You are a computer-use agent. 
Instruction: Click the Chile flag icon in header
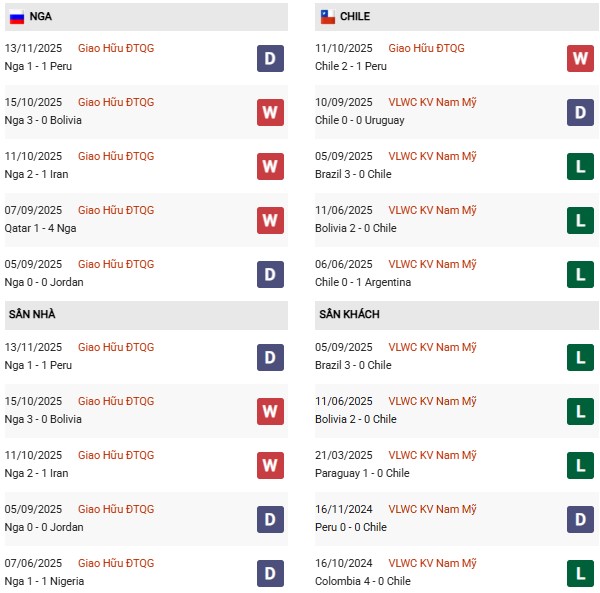327,17
